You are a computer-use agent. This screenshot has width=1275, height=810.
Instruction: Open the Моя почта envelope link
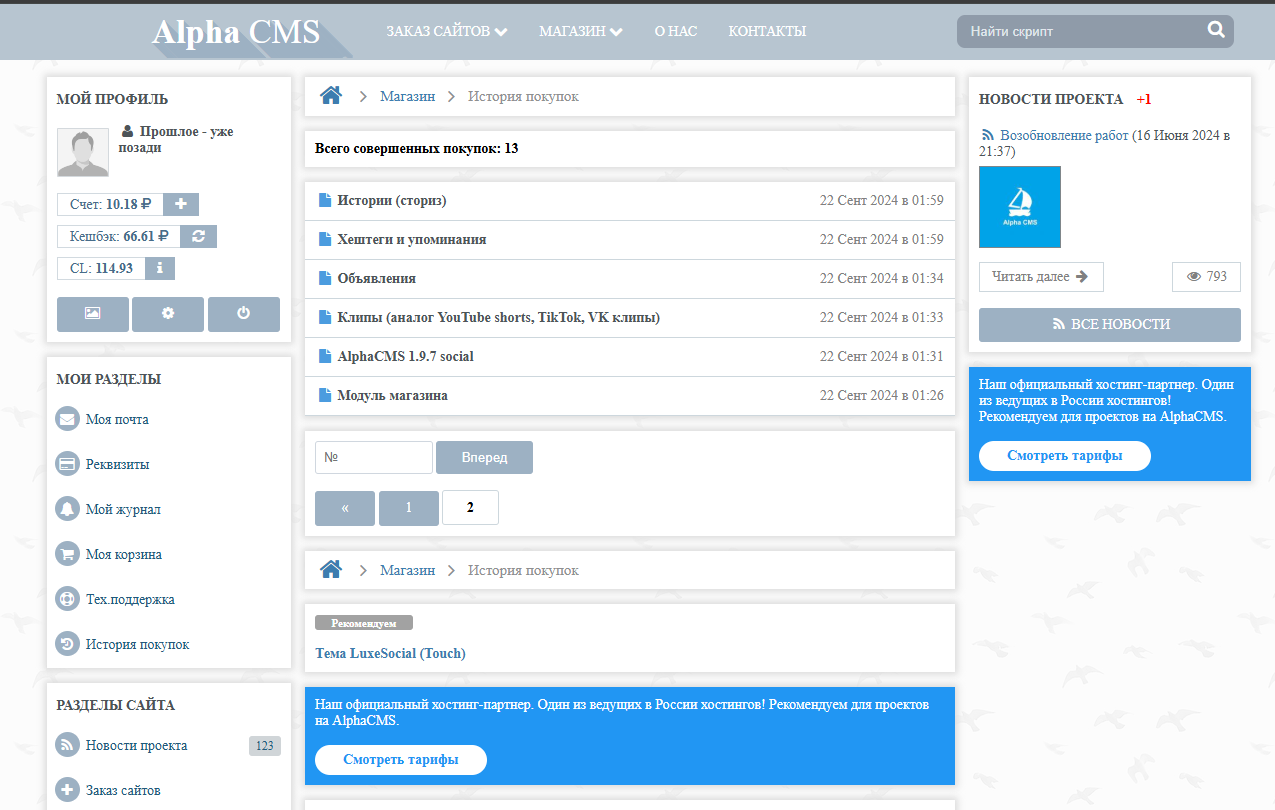tap(117, 419)
